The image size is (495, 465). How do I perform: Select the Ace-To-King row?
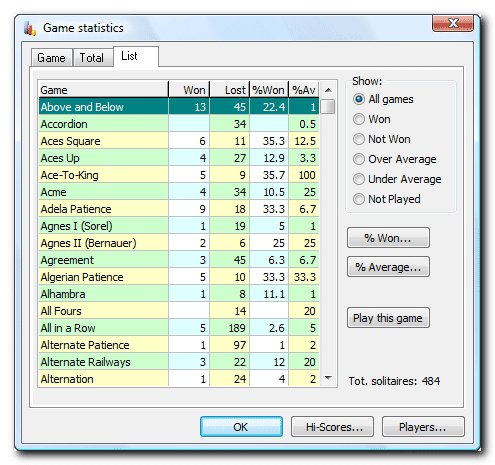click(179, 175)
